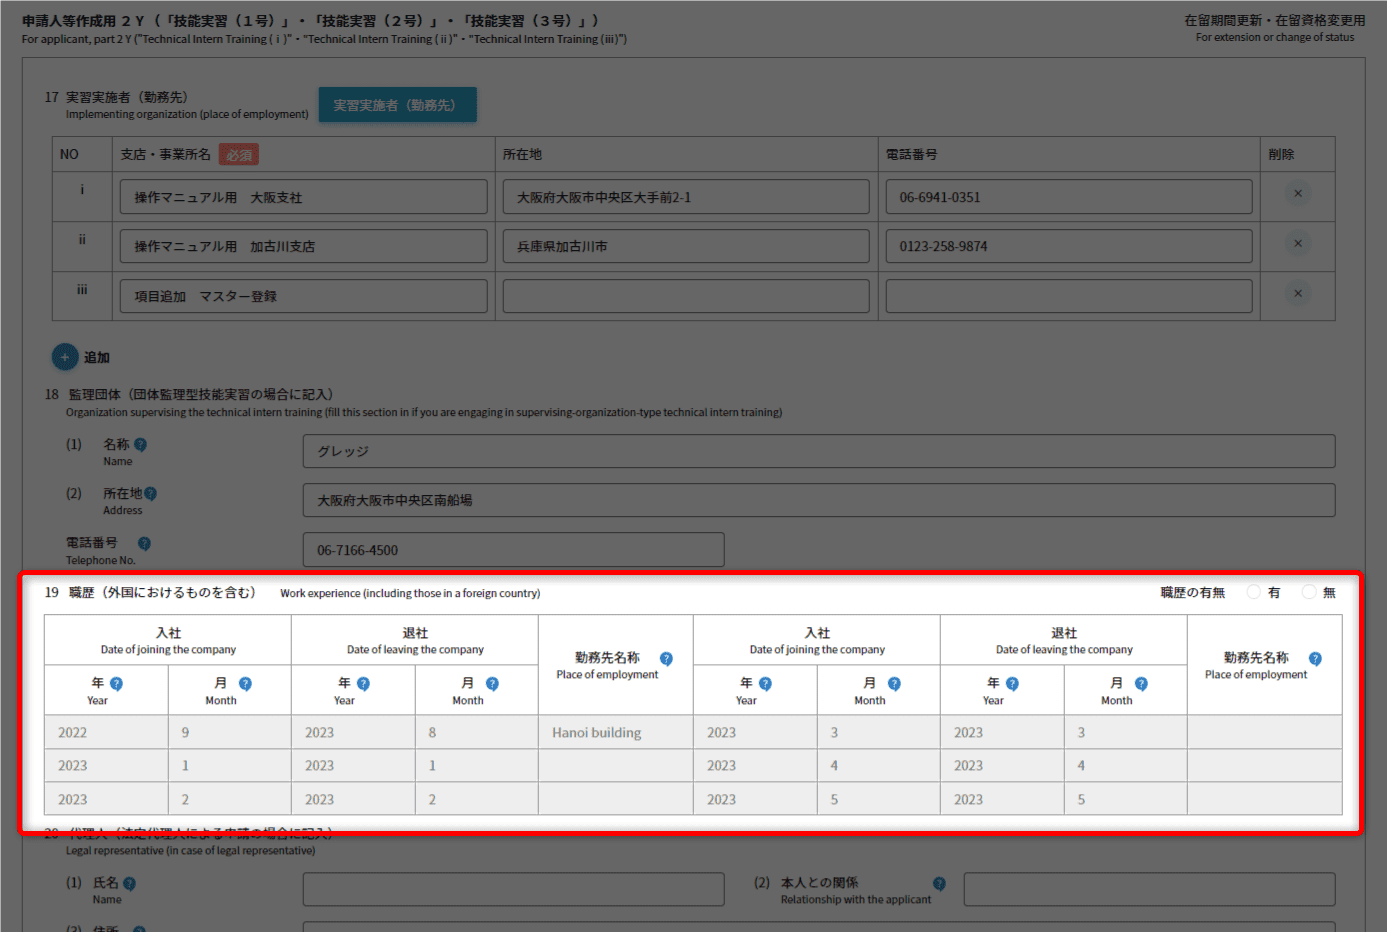
Task: Click the blue plus 追加 icon
Action: point(64,357)
